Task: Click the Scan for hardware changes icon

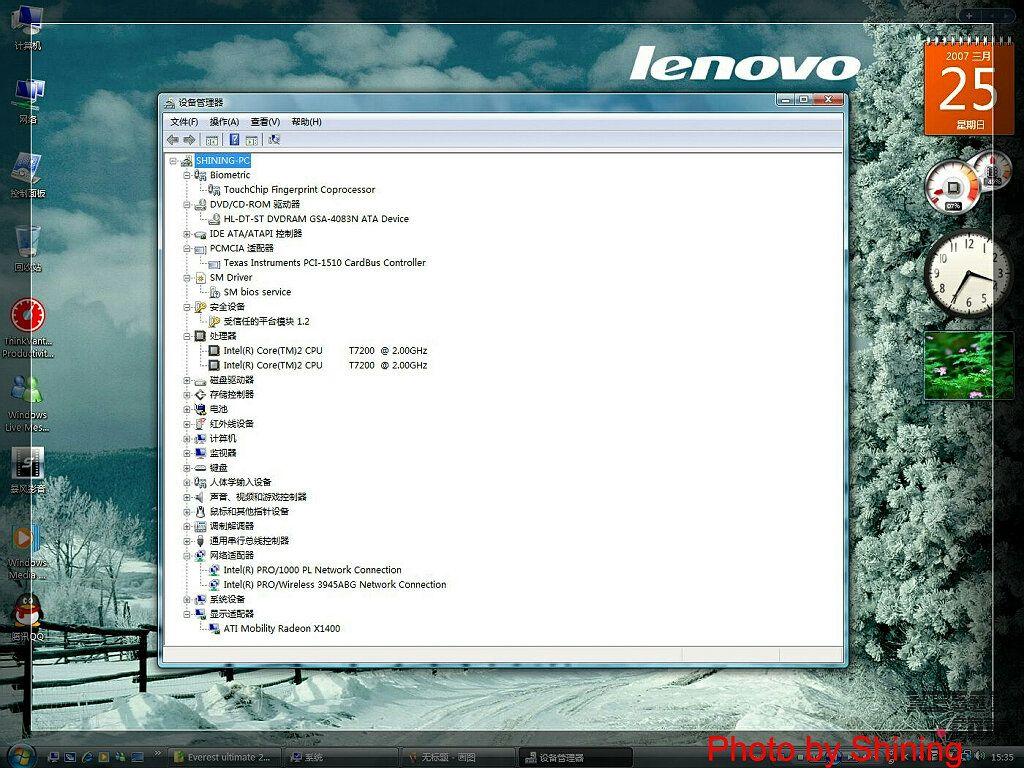Action: (274, 140)
